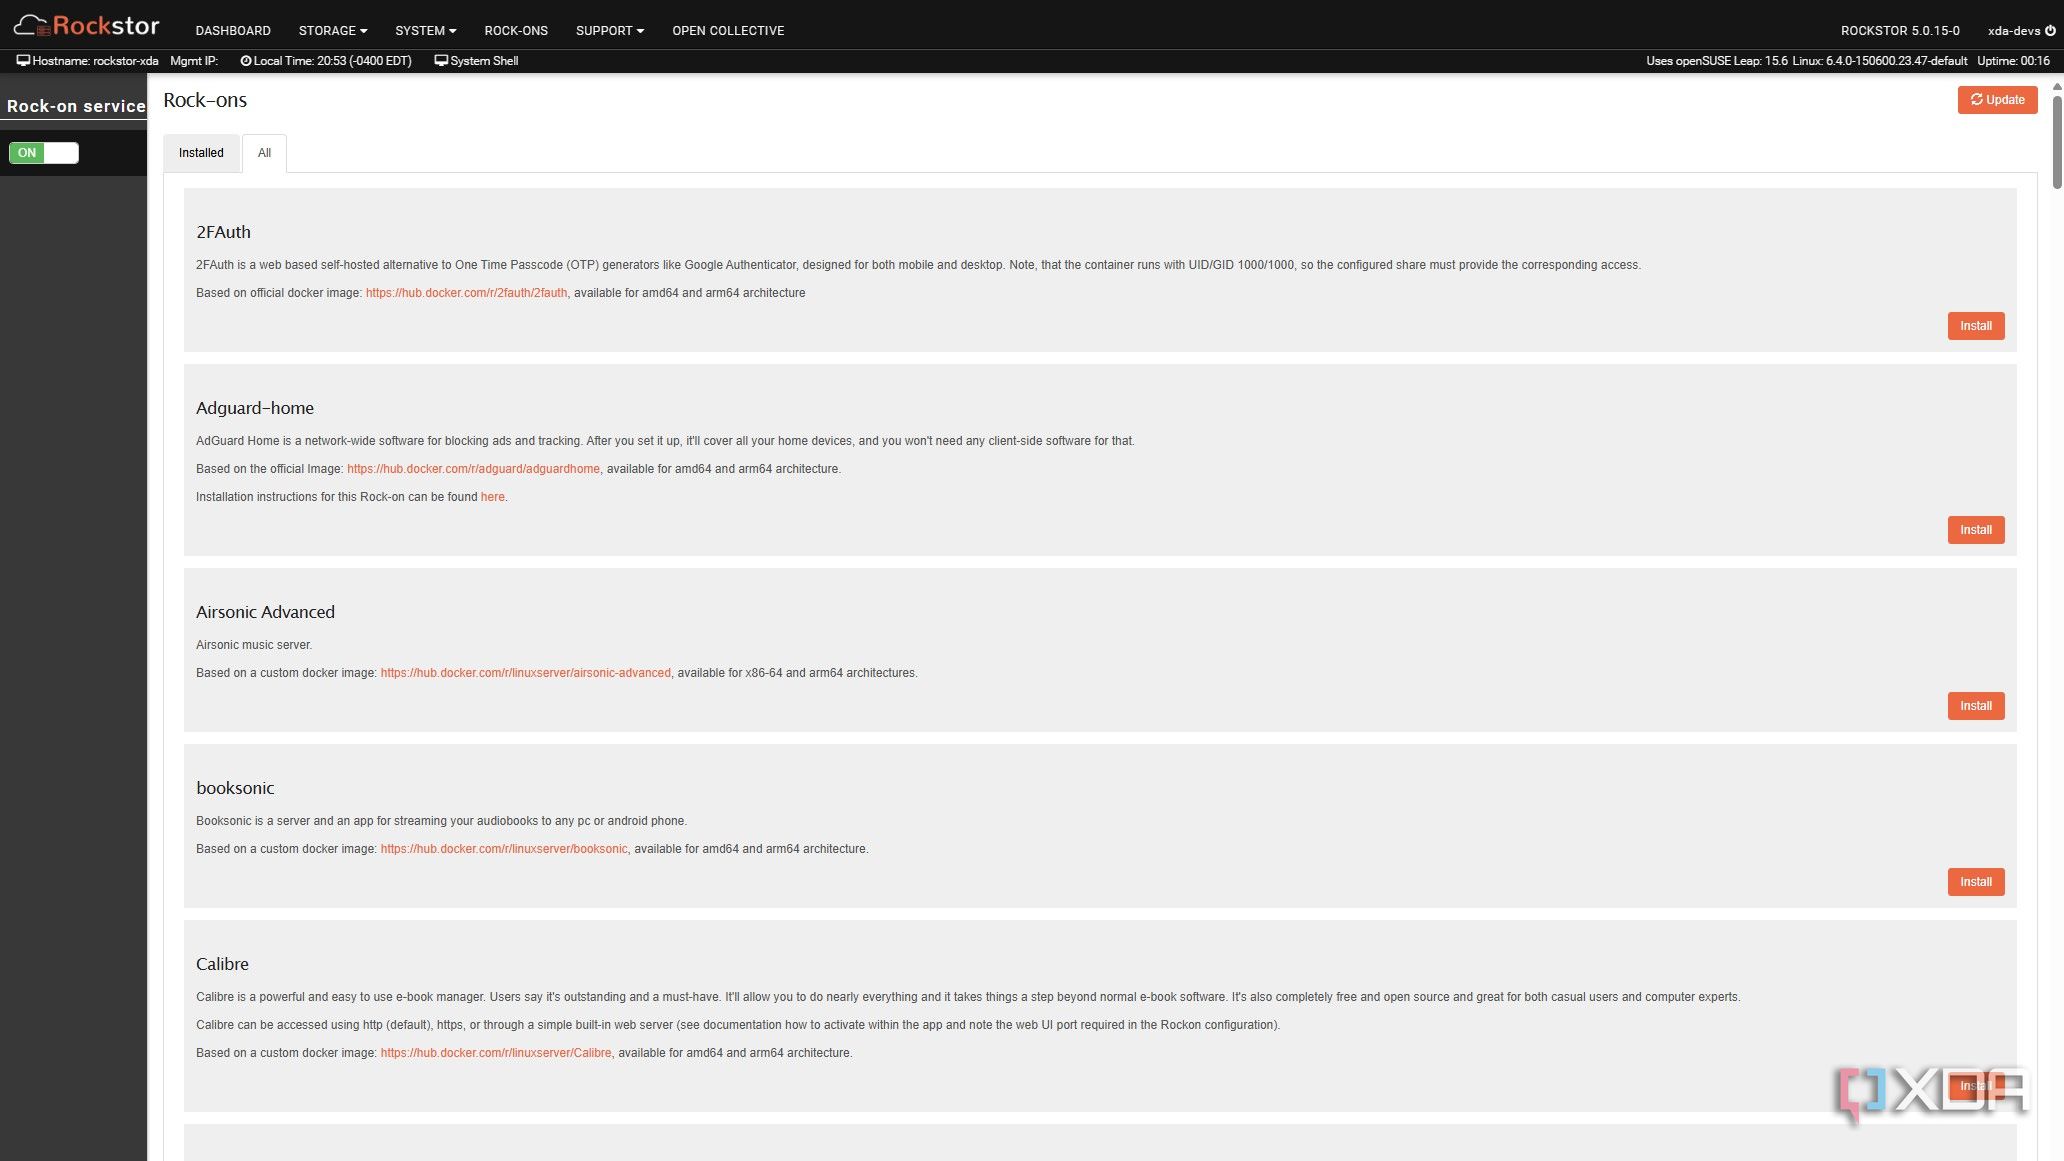Open the System Shell
Screen dimensions: 2064x1161
(476, 61)
